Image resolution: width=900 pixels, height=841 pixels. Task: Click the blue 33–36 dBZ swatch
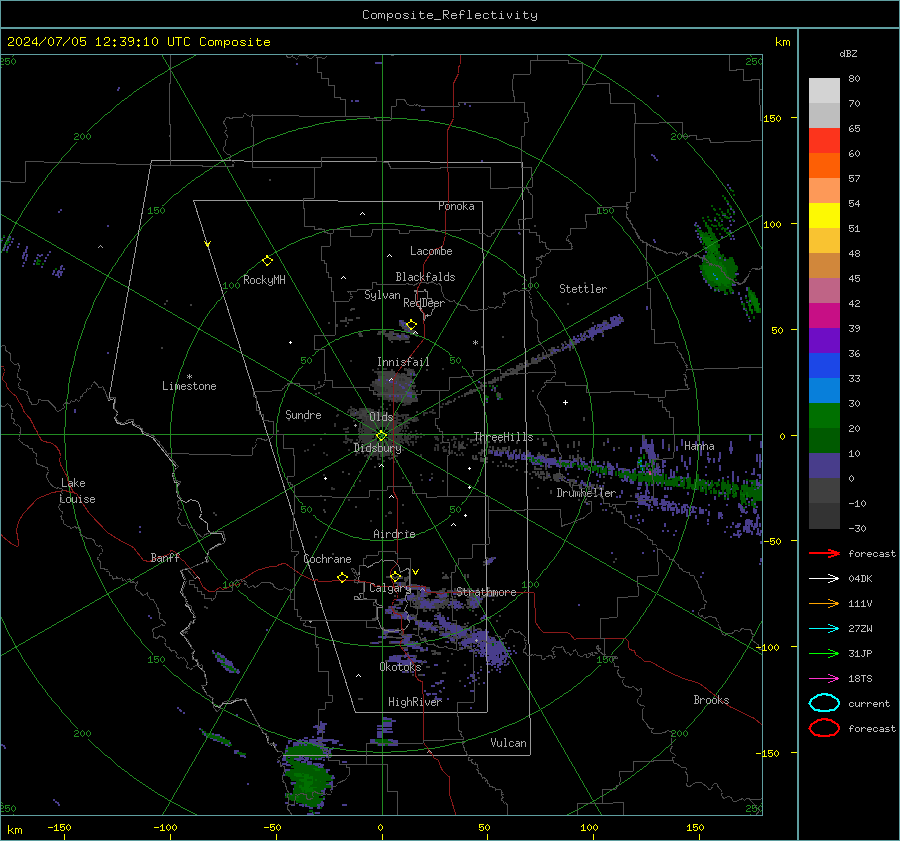pos(824,366)
